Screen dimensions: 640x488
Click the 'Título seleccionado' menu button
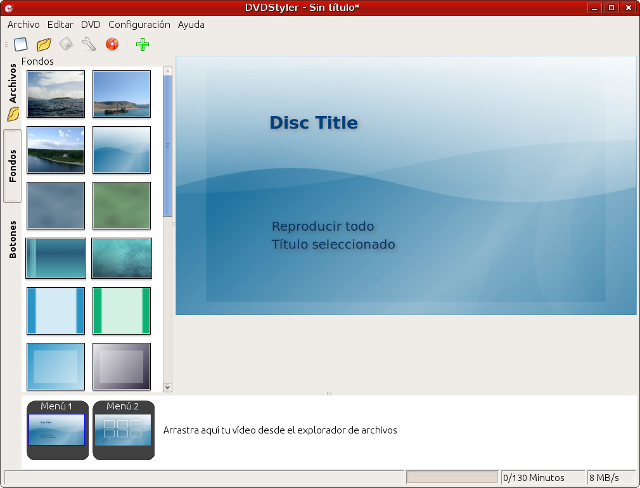pyautogui.click(x=333, y=244)
